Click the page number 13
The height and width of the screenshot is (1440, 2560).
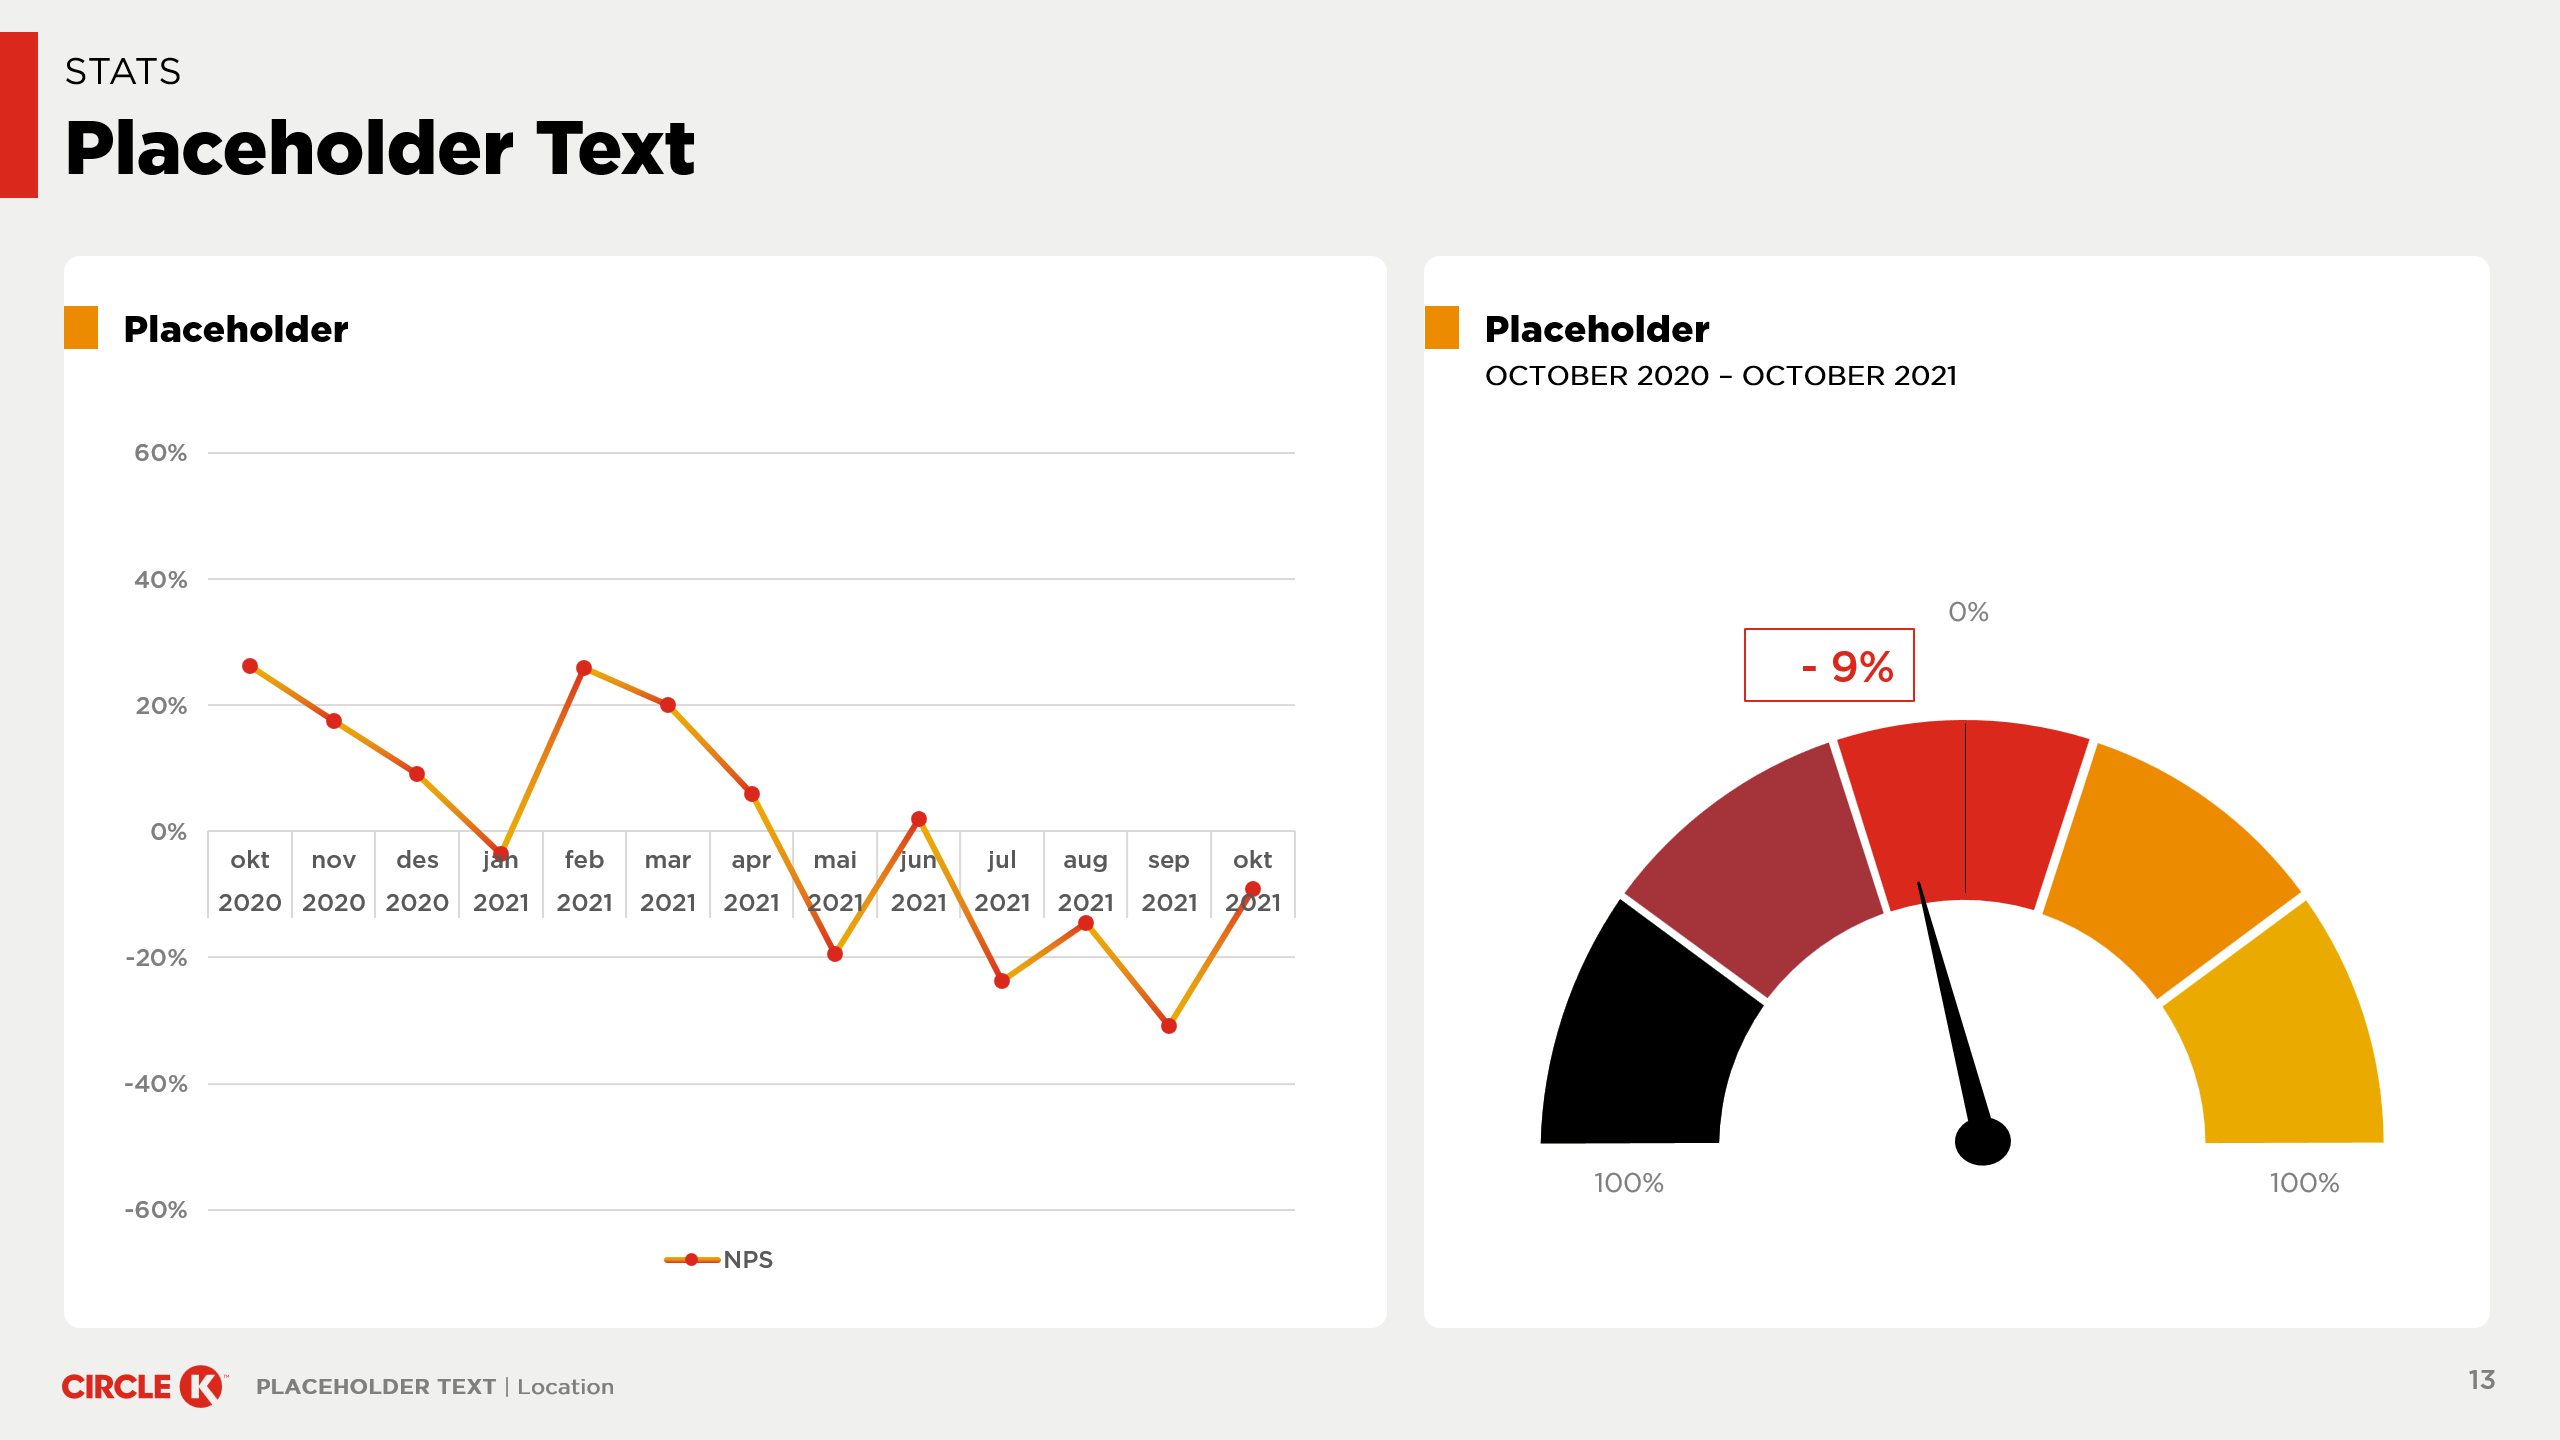(x=2481, y=1380)
